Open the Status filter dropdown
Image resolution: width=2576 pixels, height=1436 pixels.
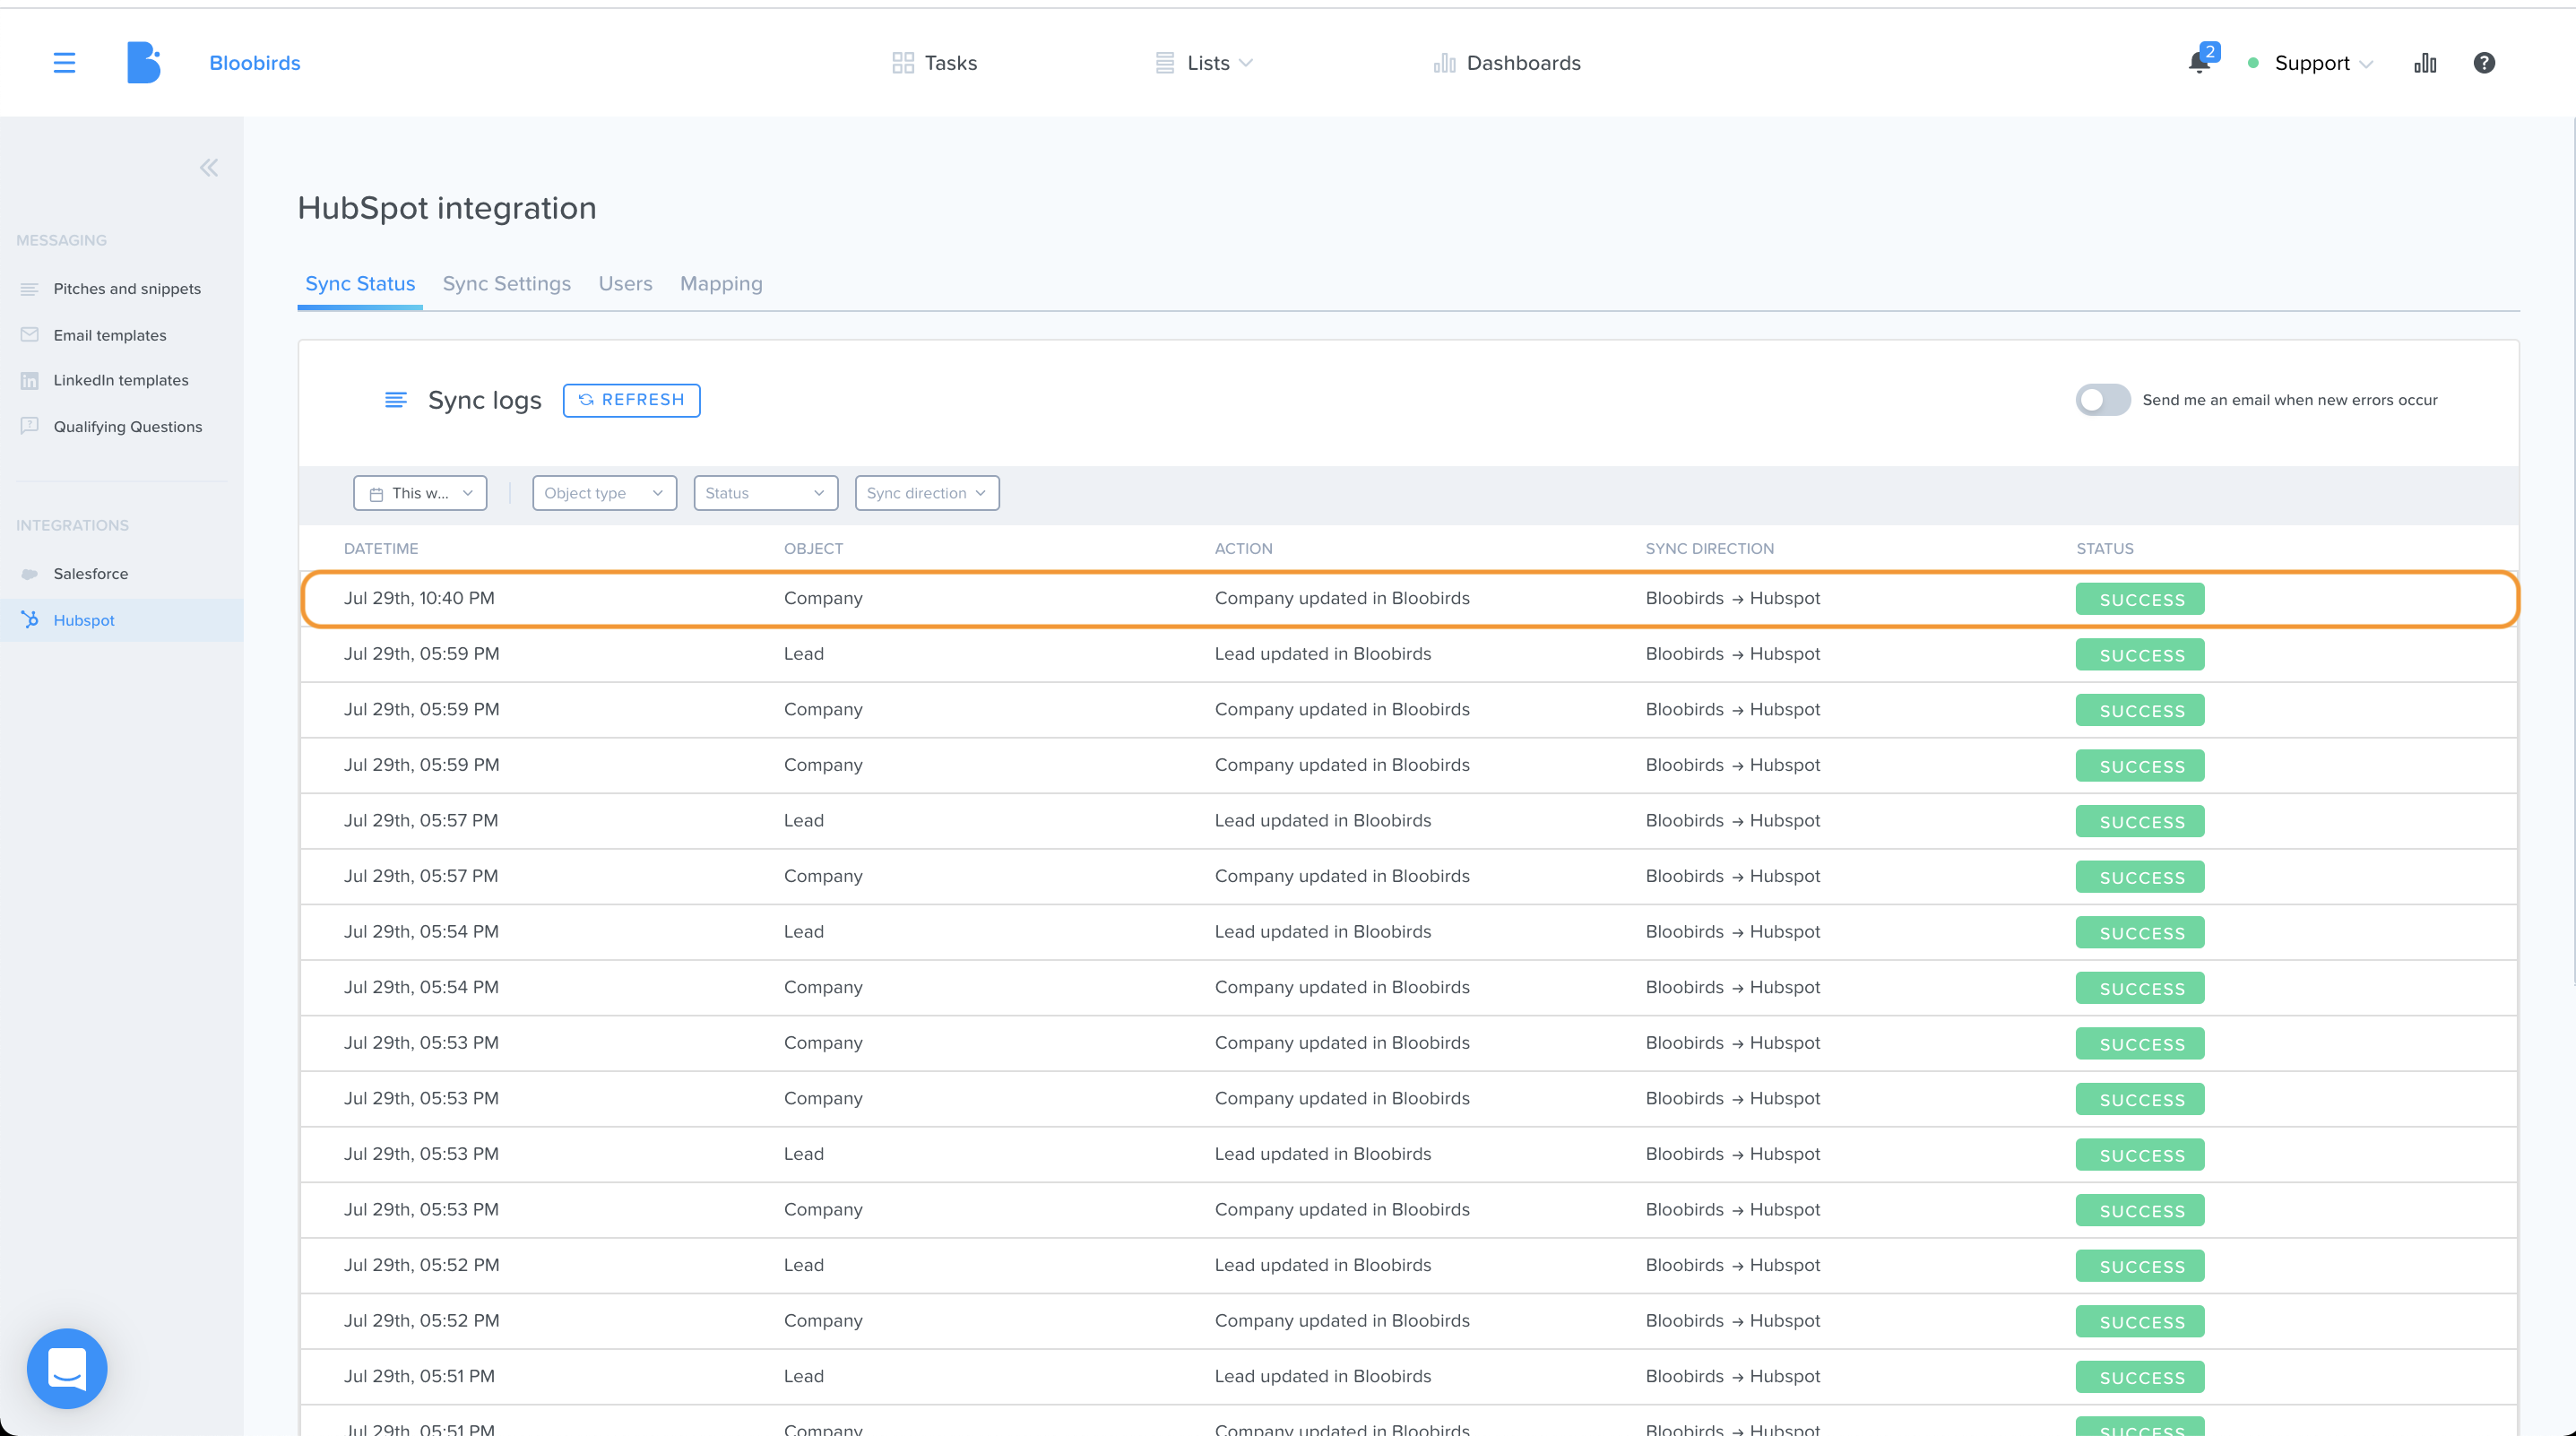coord(766,493)
